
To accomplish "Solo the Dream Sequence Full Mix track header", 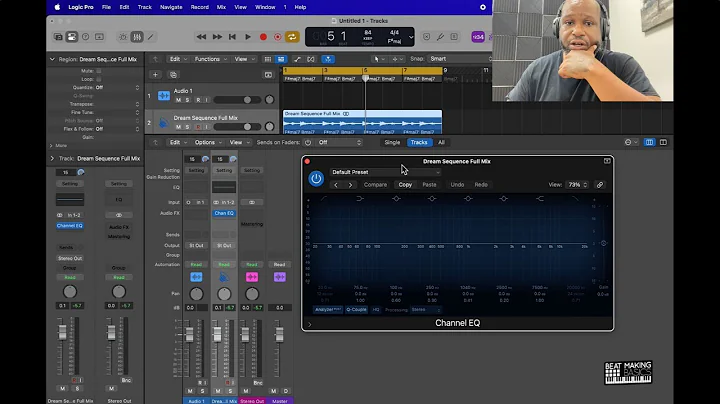I will click(187, 127).
